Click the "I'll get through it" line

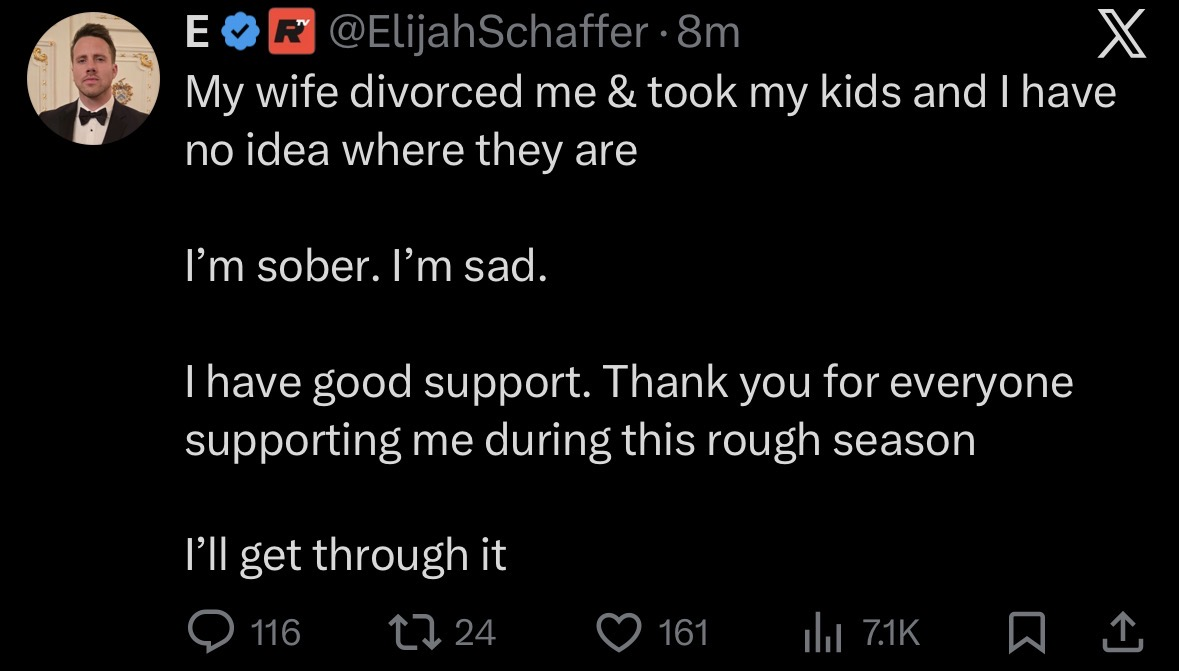coord(346,555)
